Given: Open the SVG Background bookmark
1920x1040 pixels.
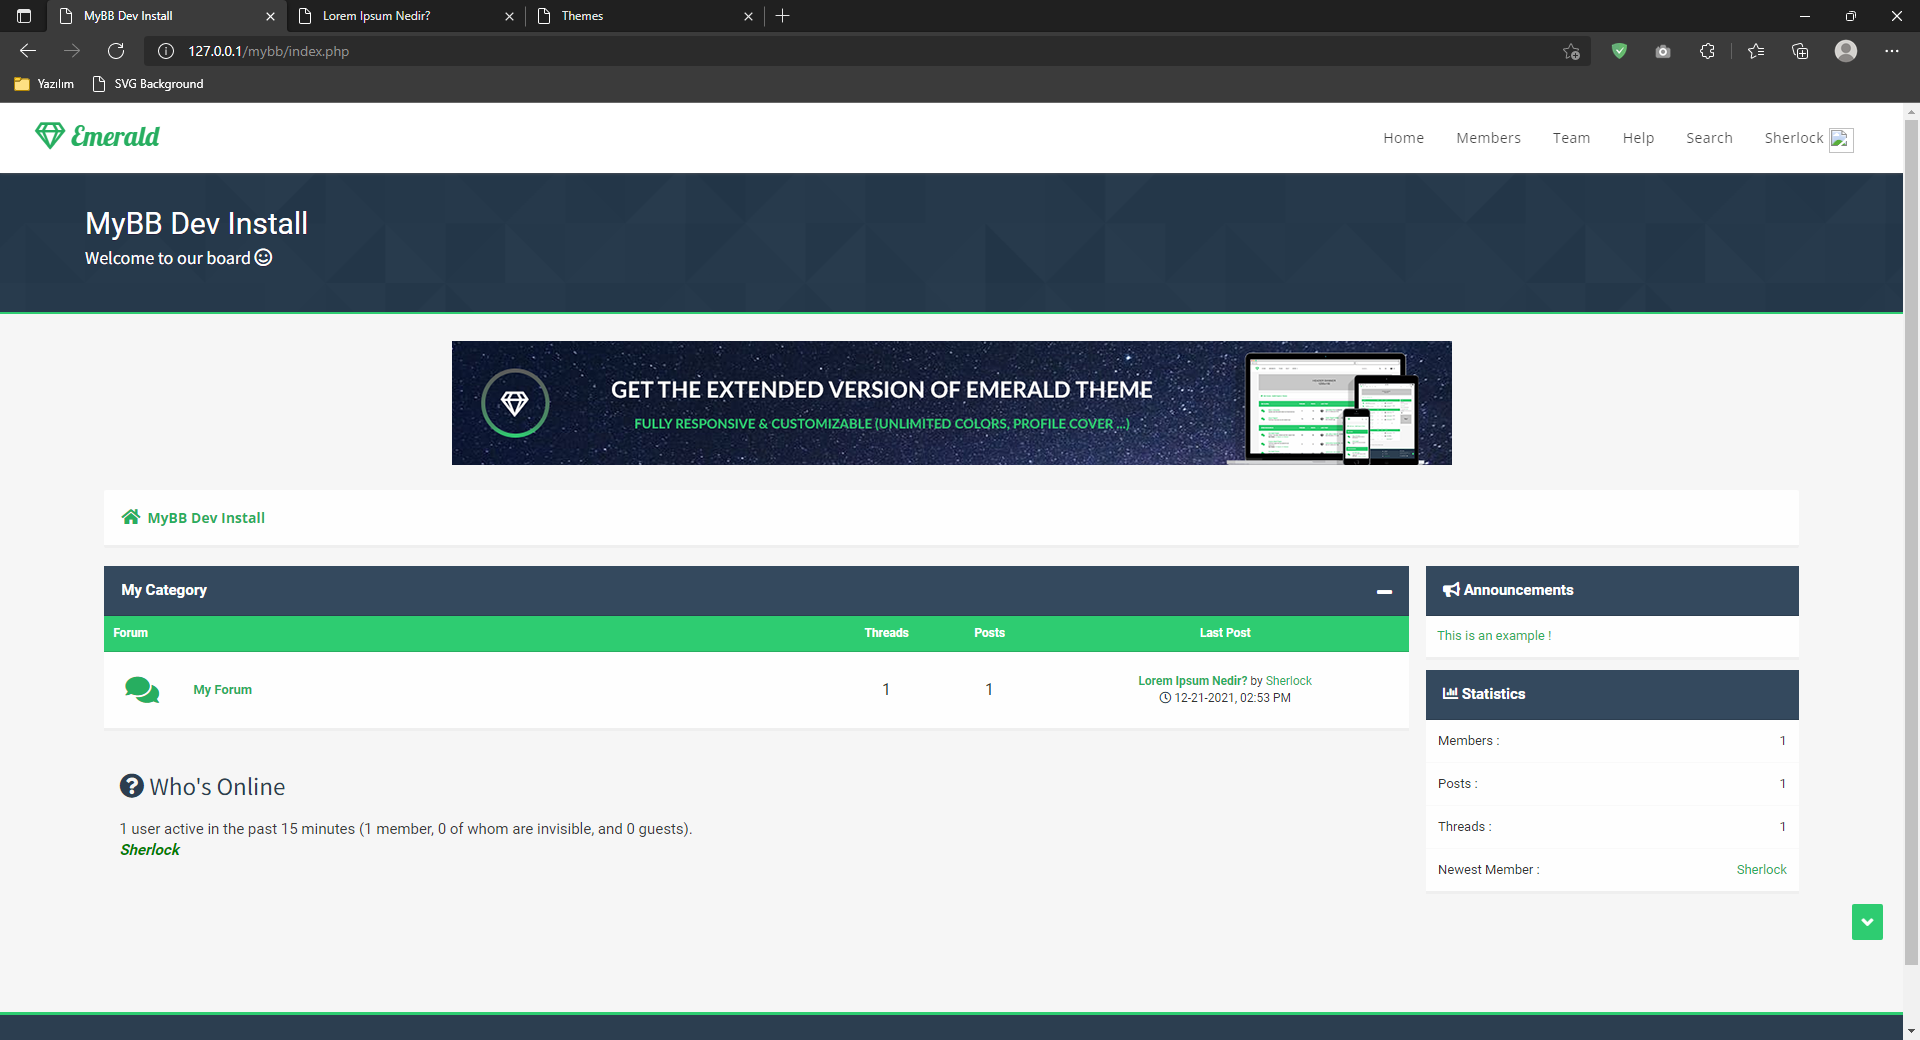Looking at the screenshot, I should [147, 84].
